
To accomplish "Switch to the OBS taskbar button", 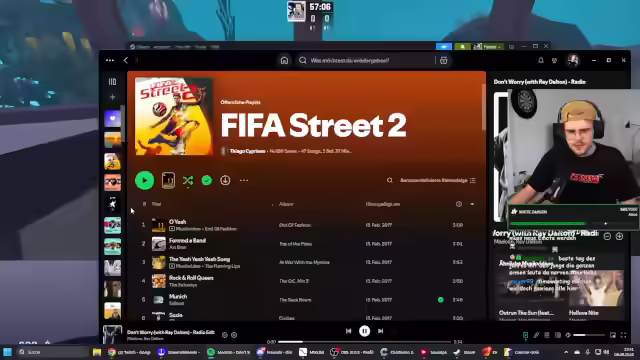I will click(x=353, y=352).
